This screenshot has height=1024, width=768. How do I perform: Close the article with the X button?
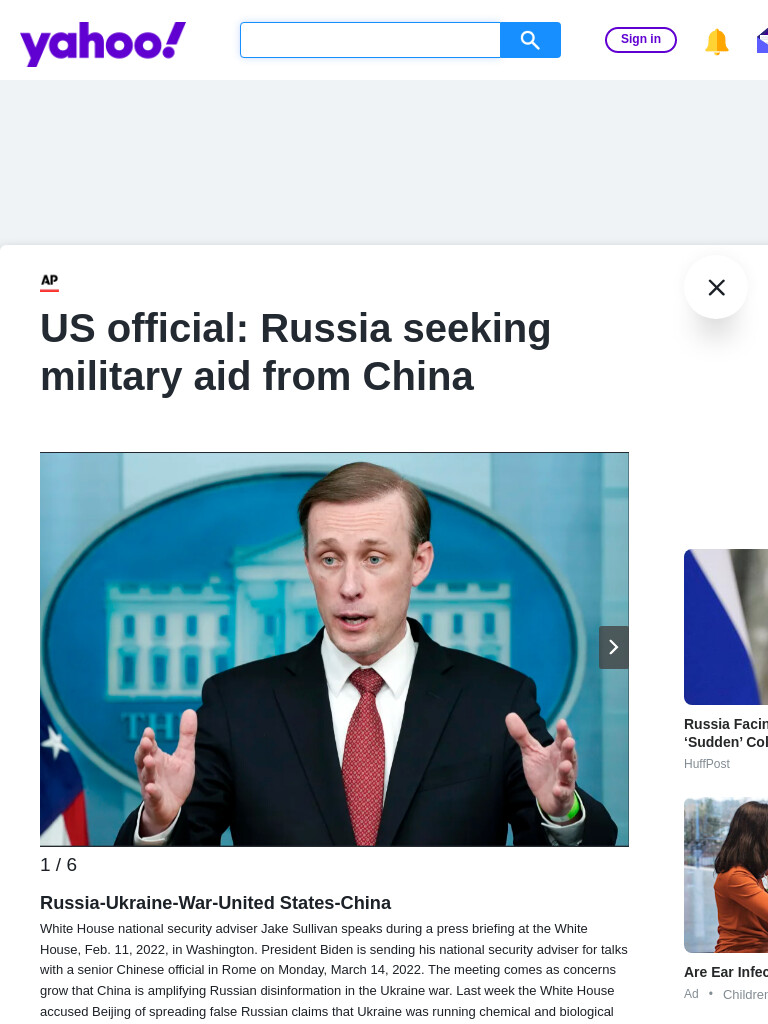716,287
